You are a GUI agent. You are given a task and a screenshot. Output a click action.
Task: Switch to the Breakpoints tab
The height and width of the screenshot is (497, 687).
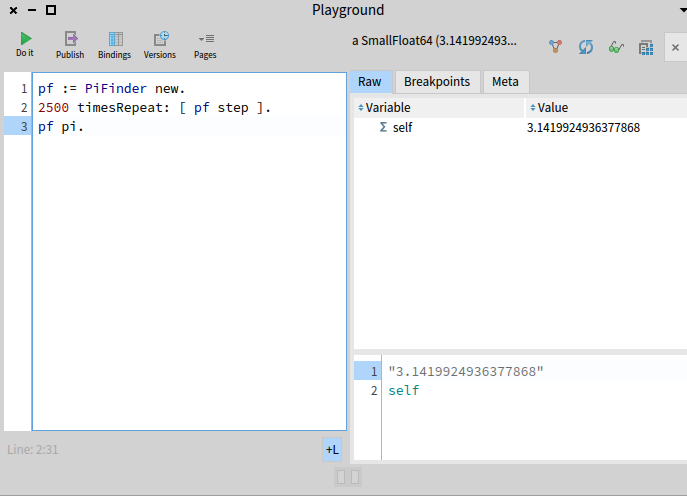click(437, 82)
